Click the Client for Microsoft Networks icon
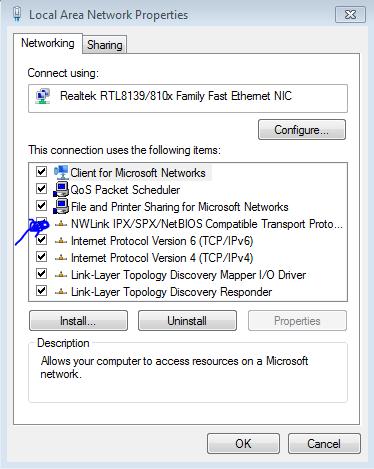Screen dimensions: 374x469 61,172
